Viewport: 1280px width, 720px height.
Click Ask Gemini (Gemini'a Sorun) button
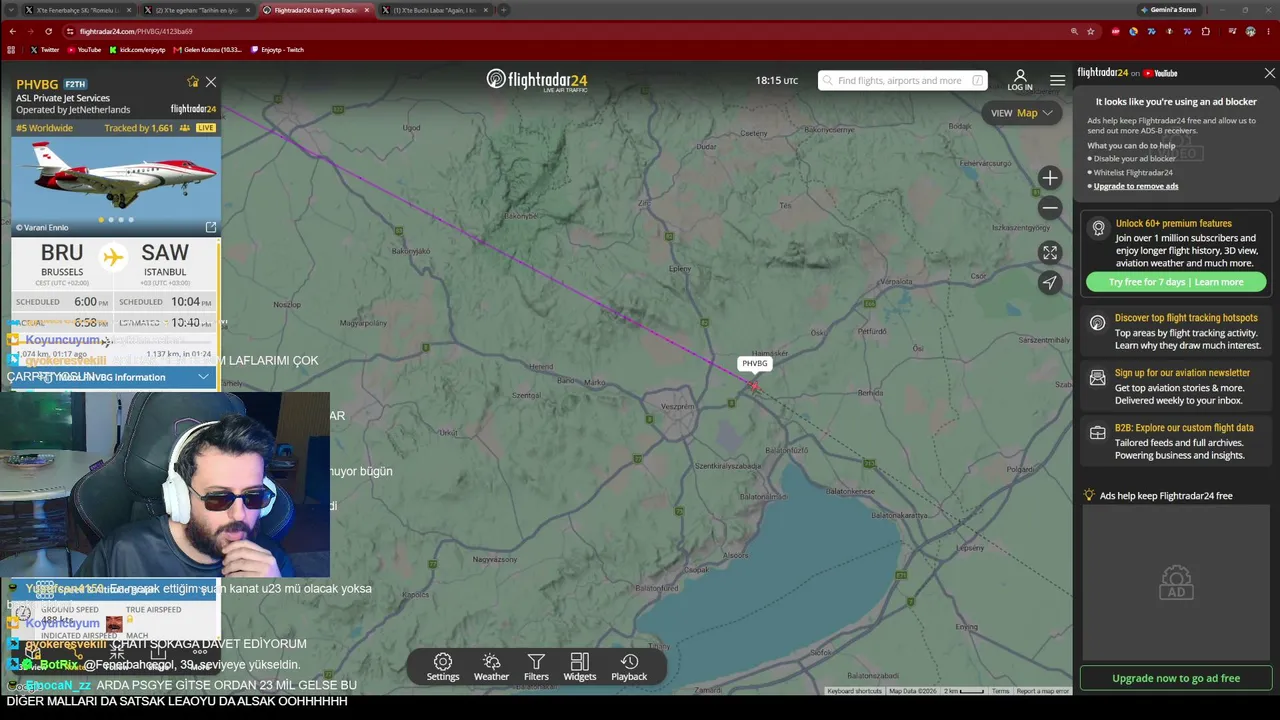pyautogui.click(x=1167, y=10)
